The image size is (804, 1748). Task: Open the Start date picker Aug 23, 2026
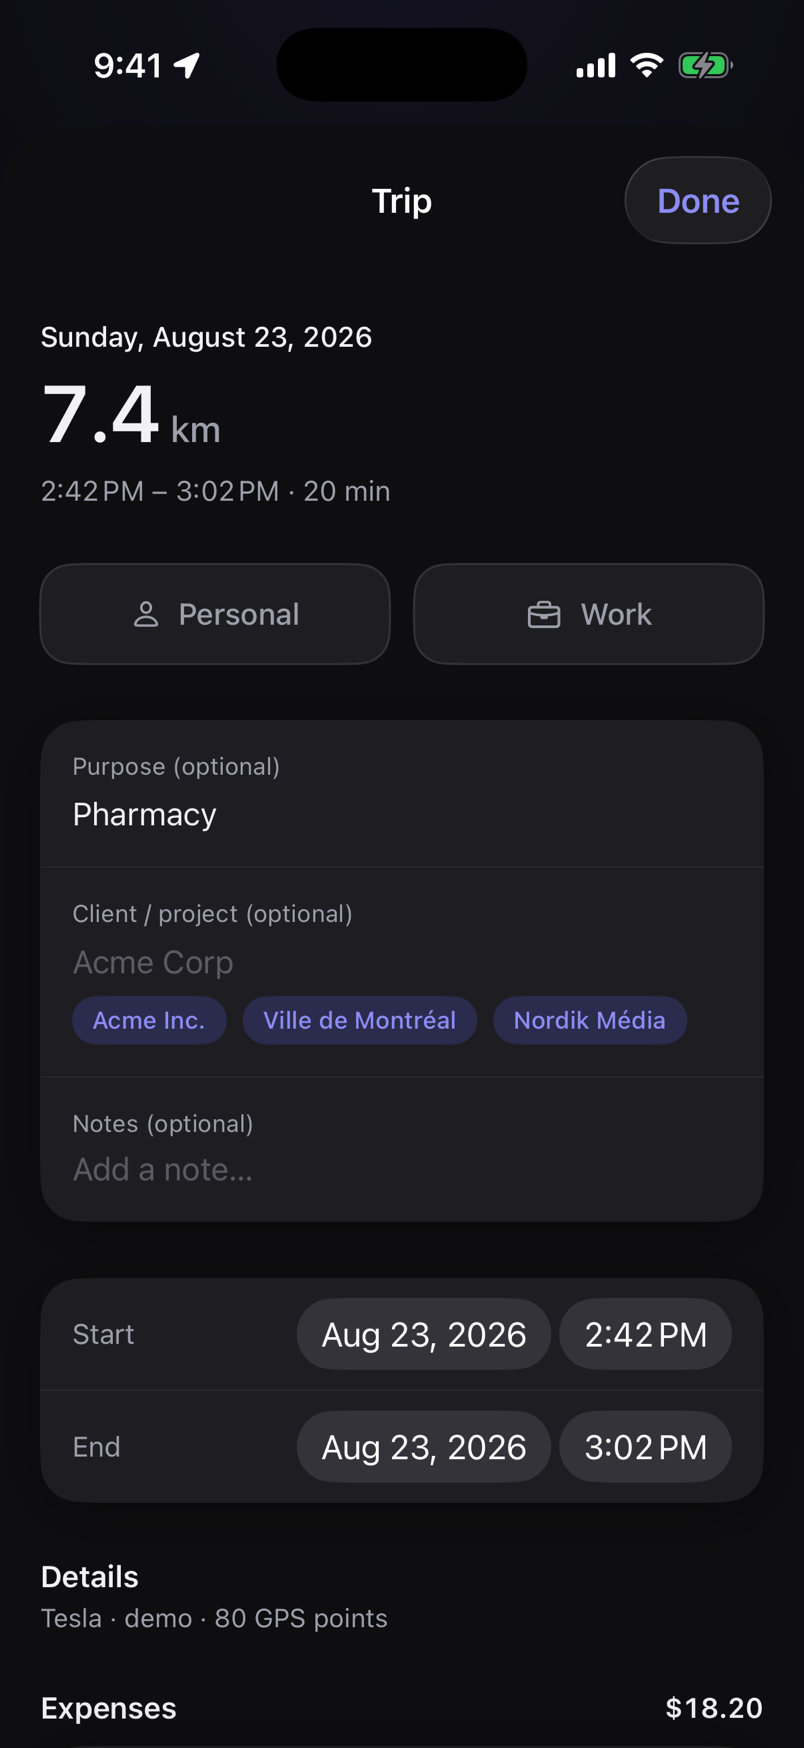click(424, 1334)
